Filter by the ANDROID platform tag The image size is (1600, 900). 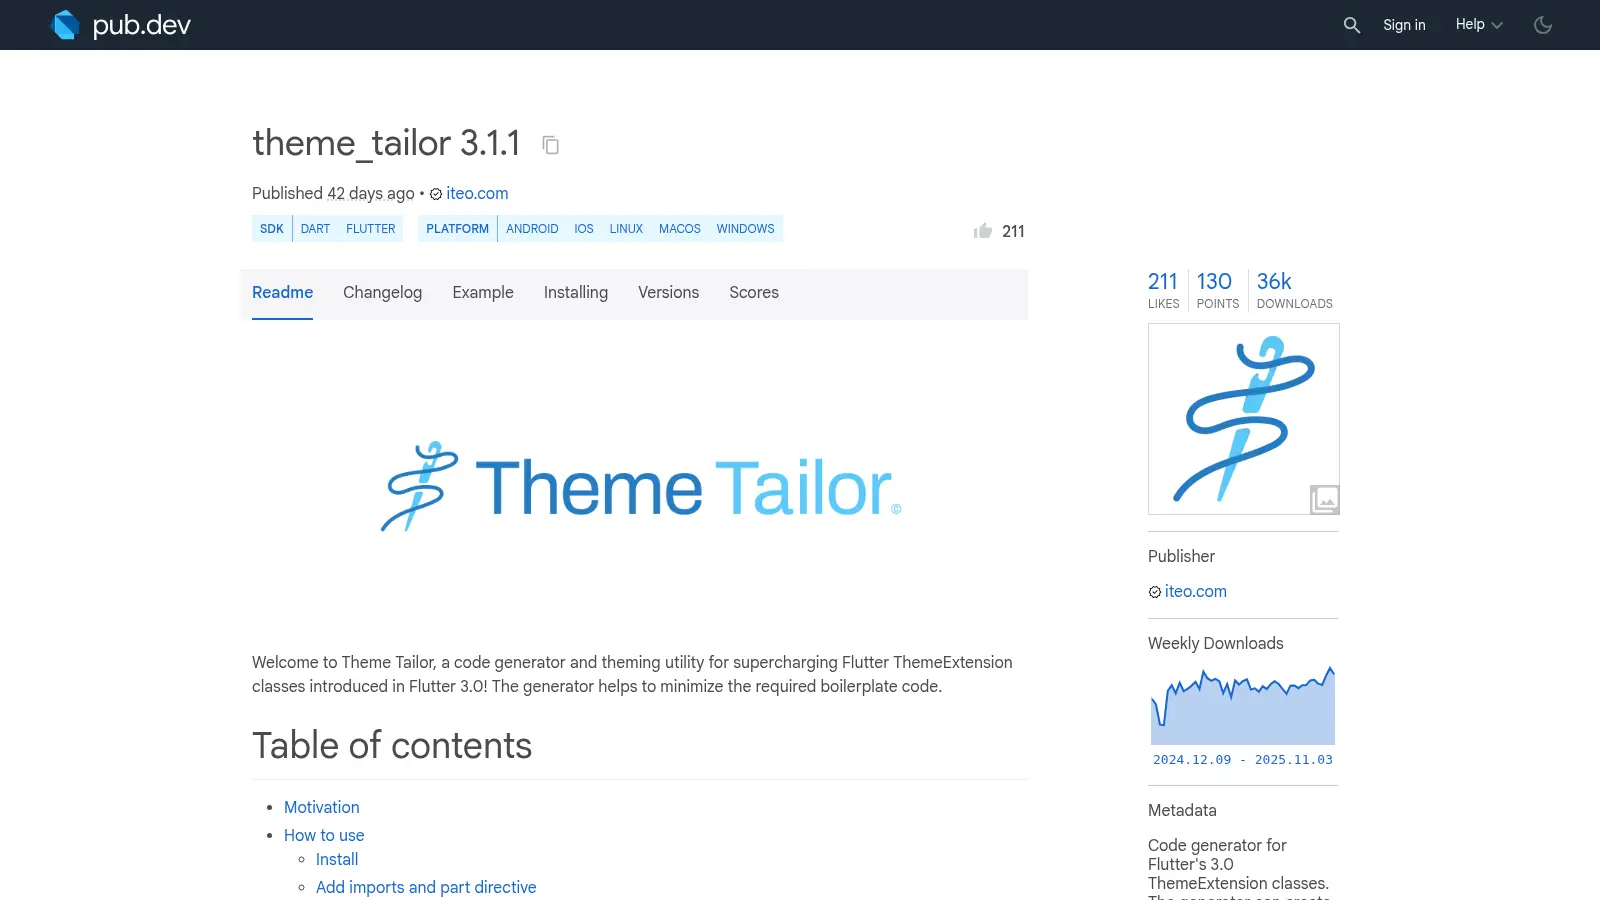pos(532,229)
